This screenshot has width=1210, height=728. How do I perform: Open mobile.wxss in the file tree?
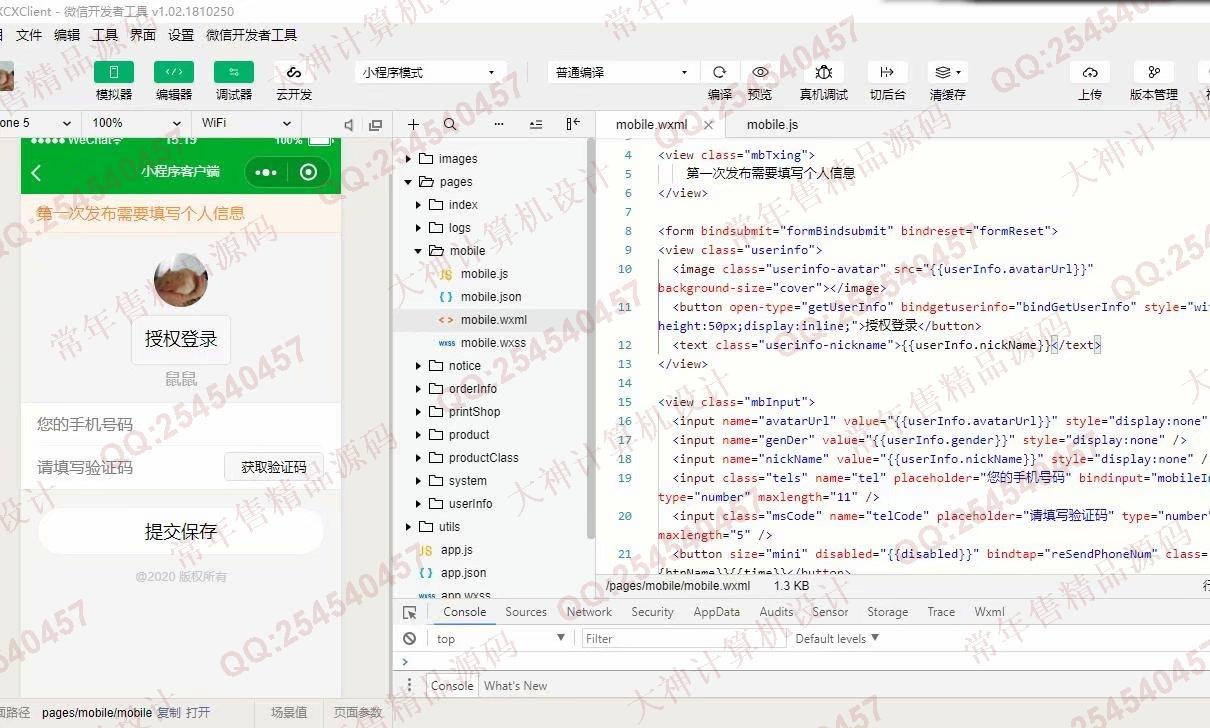tap(493, 343)
